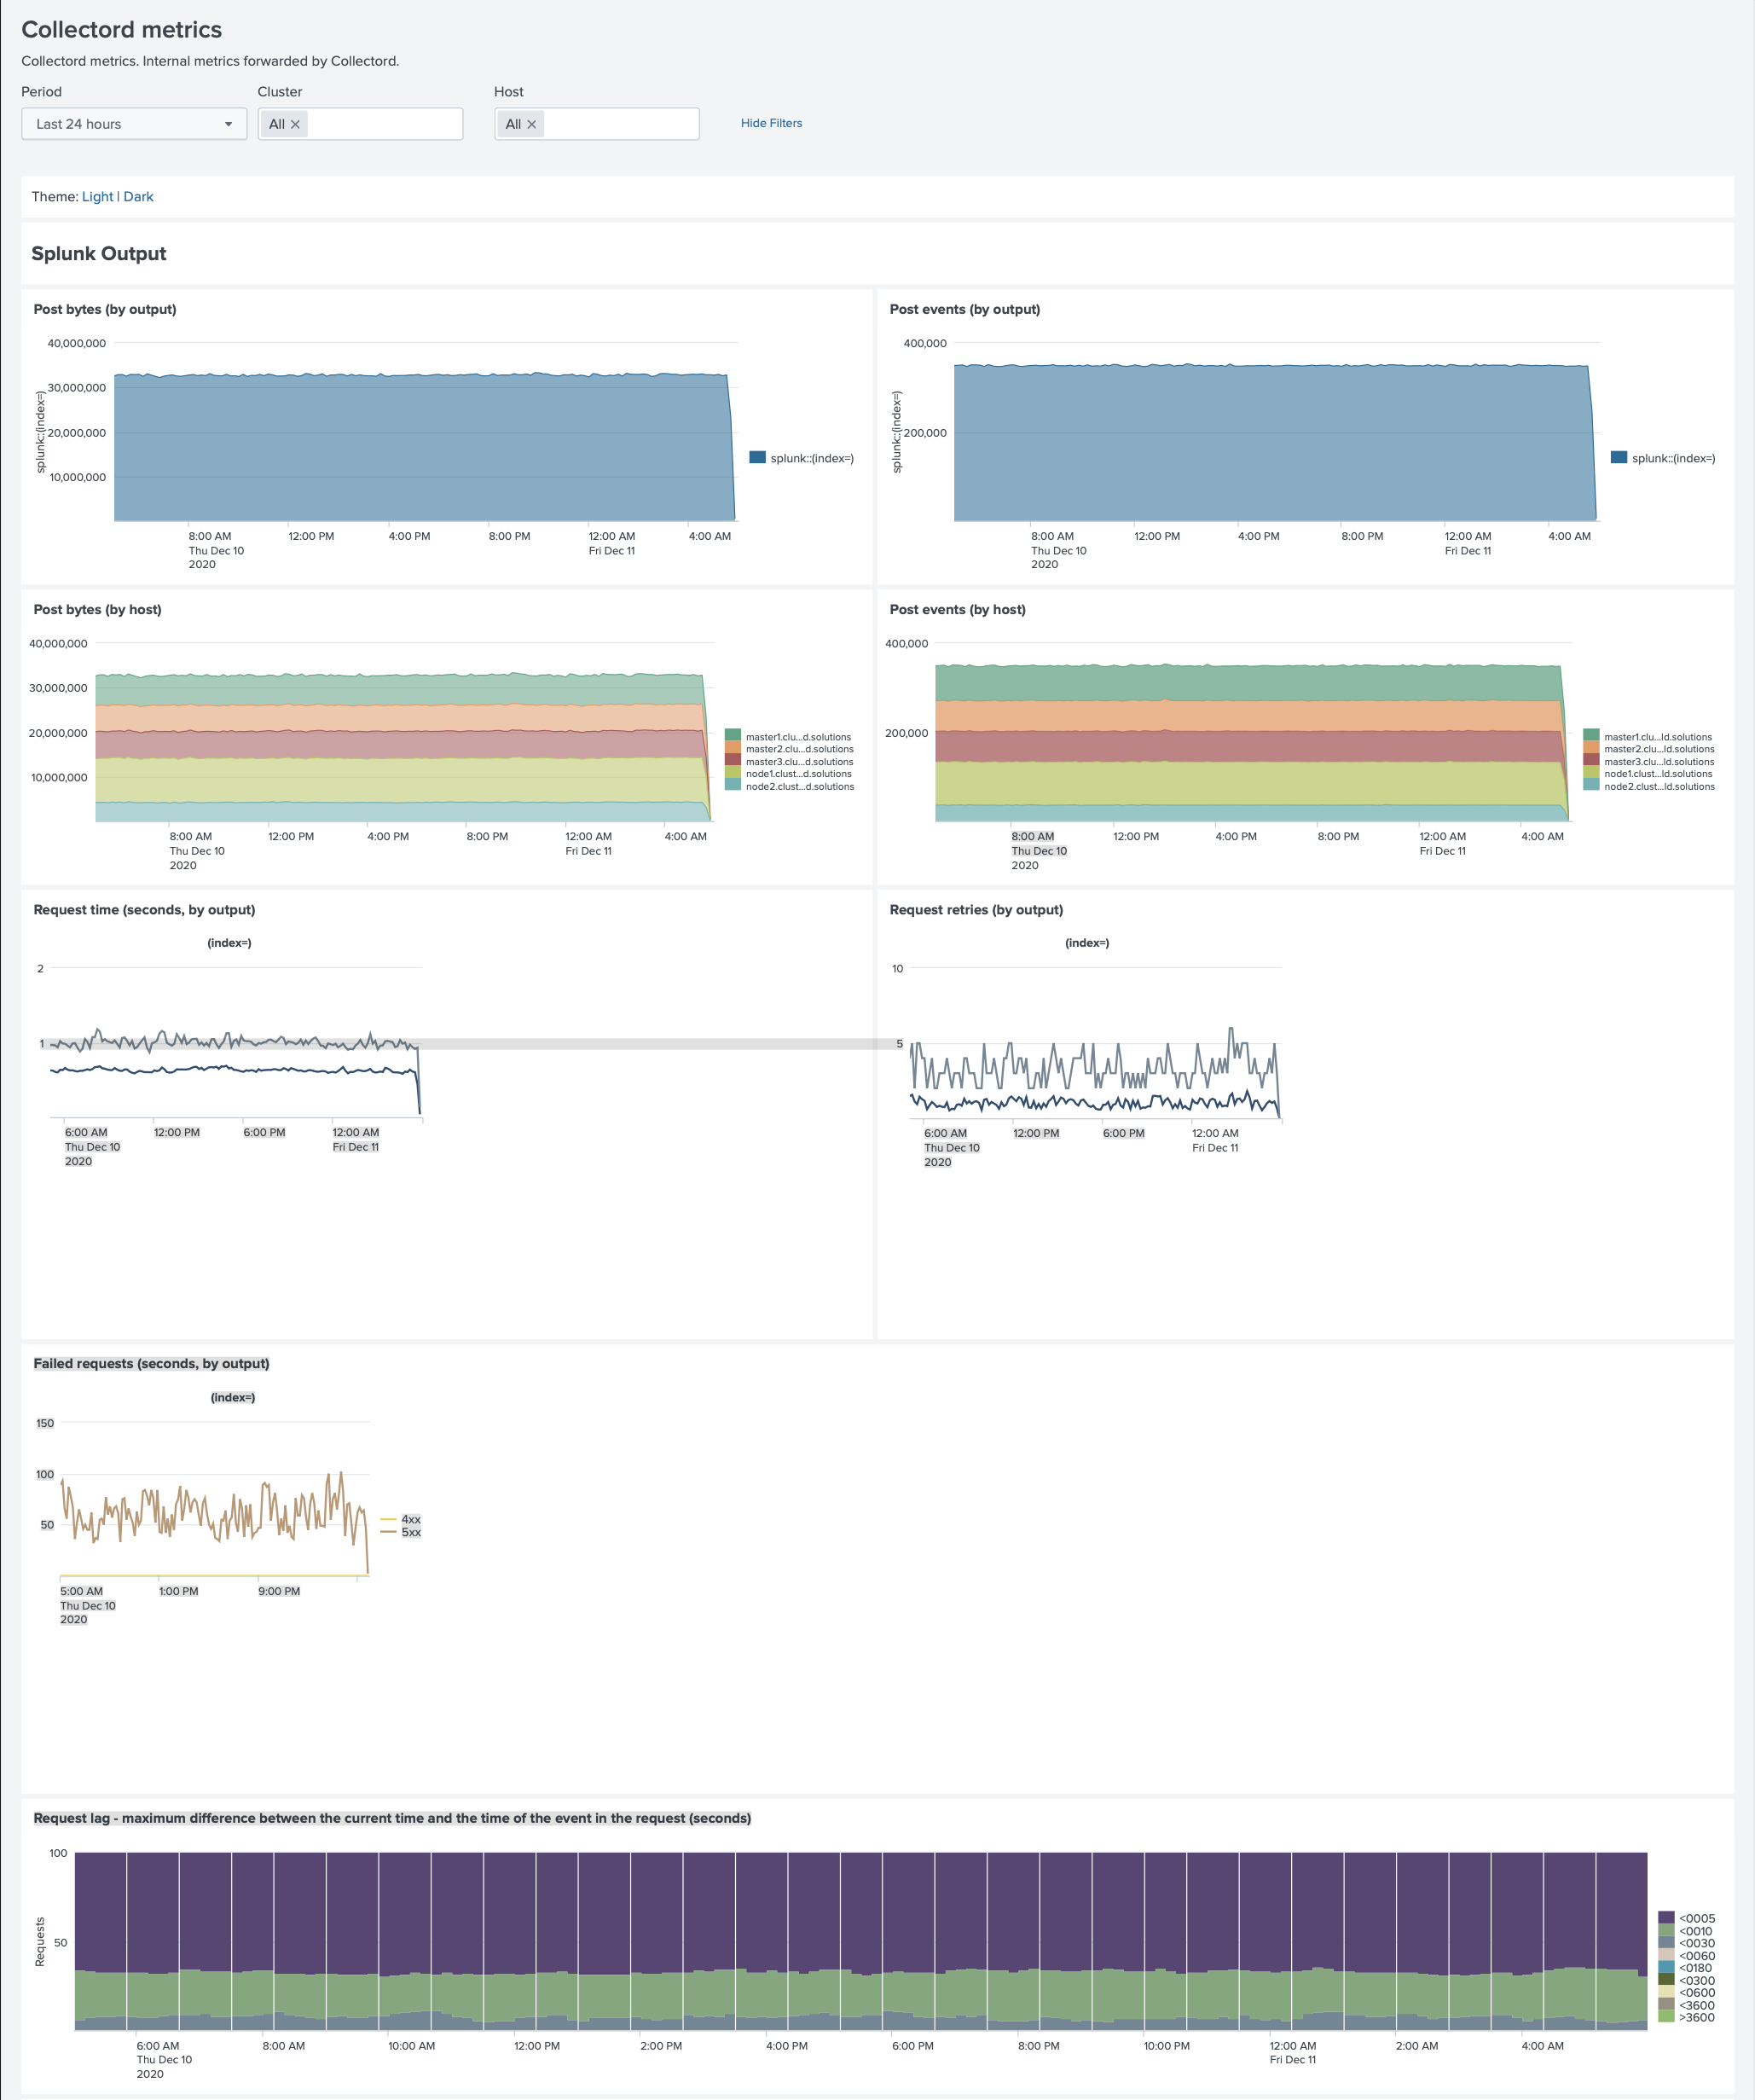
Task: Switch to the Light theme
Action: coord(97,197)
